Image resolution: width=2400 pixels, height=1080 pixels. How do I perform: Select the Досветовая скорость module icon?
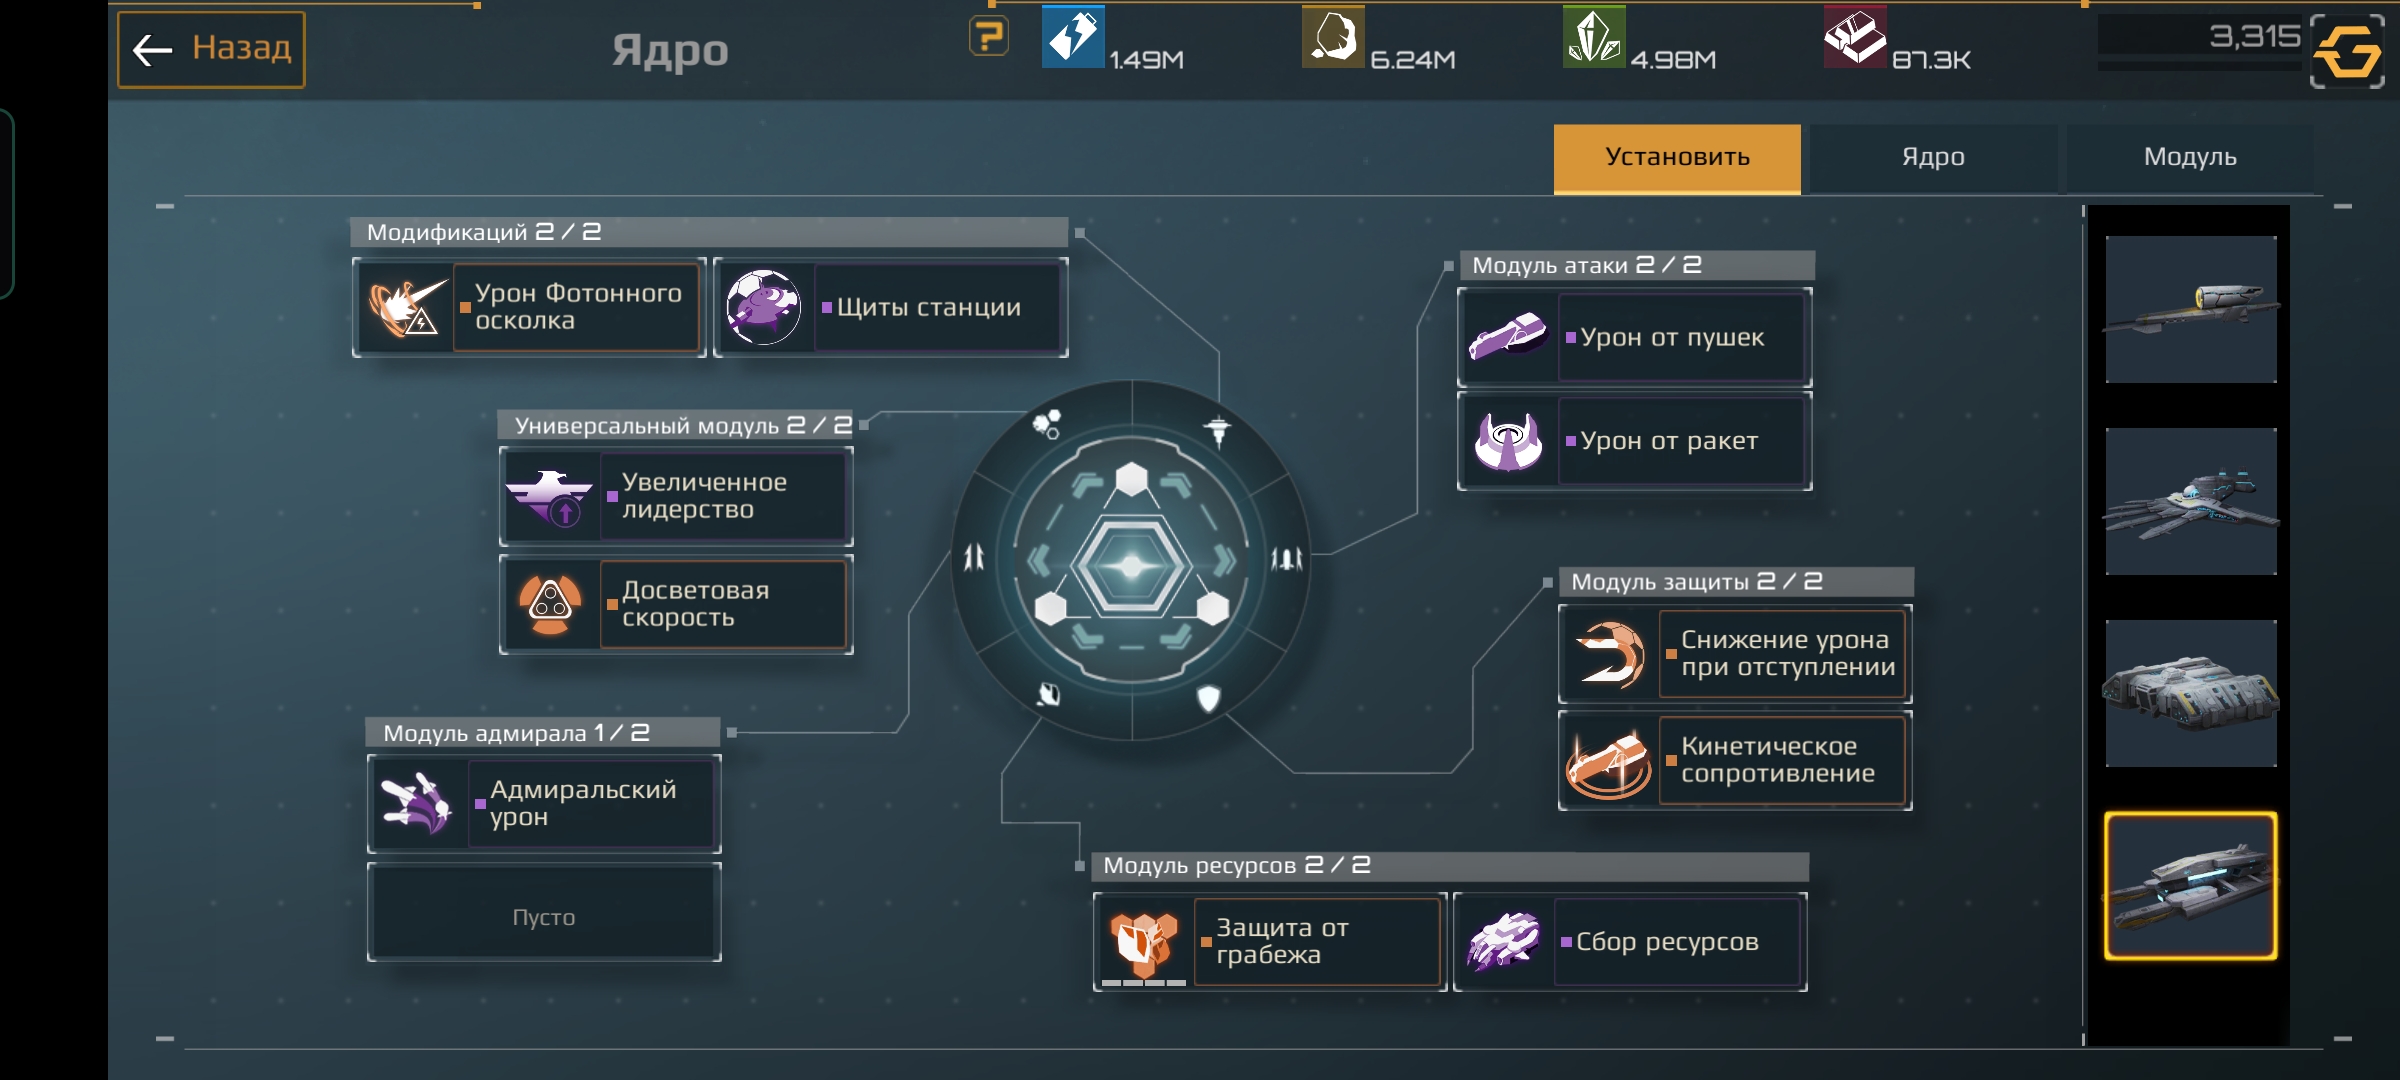coord(550,604)
